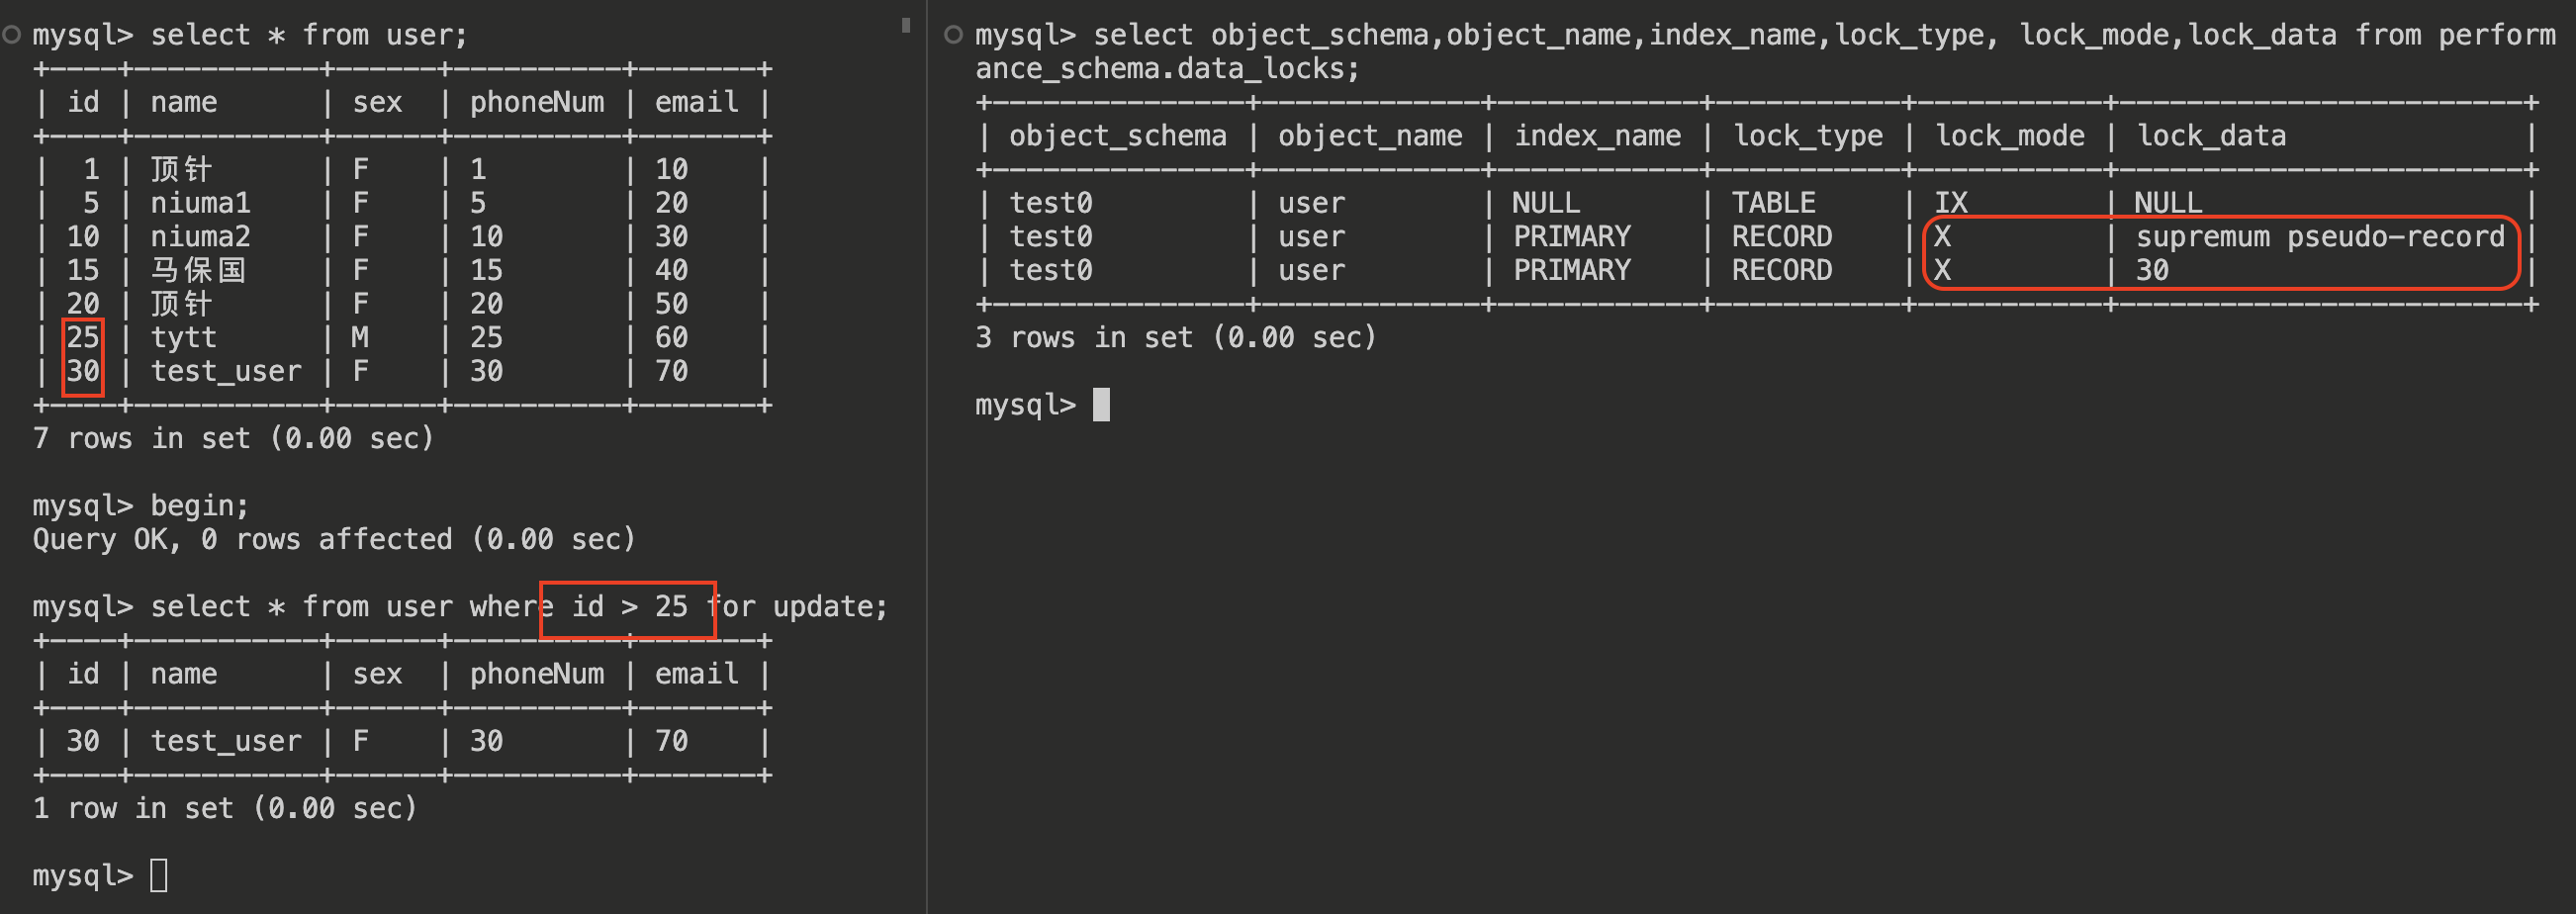Focus the block cursor in right terminal
2576x914 pixels.
pyautogui.click(x=1101, y=404)
